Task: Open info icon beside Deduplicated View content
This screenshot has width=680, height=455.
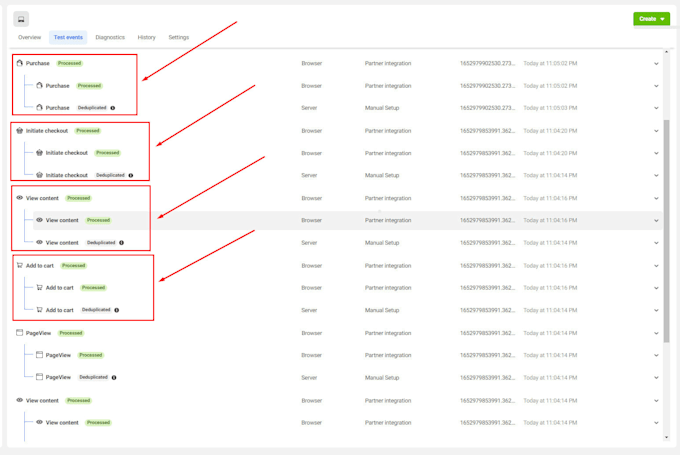Action: pyautogui.click(x=122, y=243)
